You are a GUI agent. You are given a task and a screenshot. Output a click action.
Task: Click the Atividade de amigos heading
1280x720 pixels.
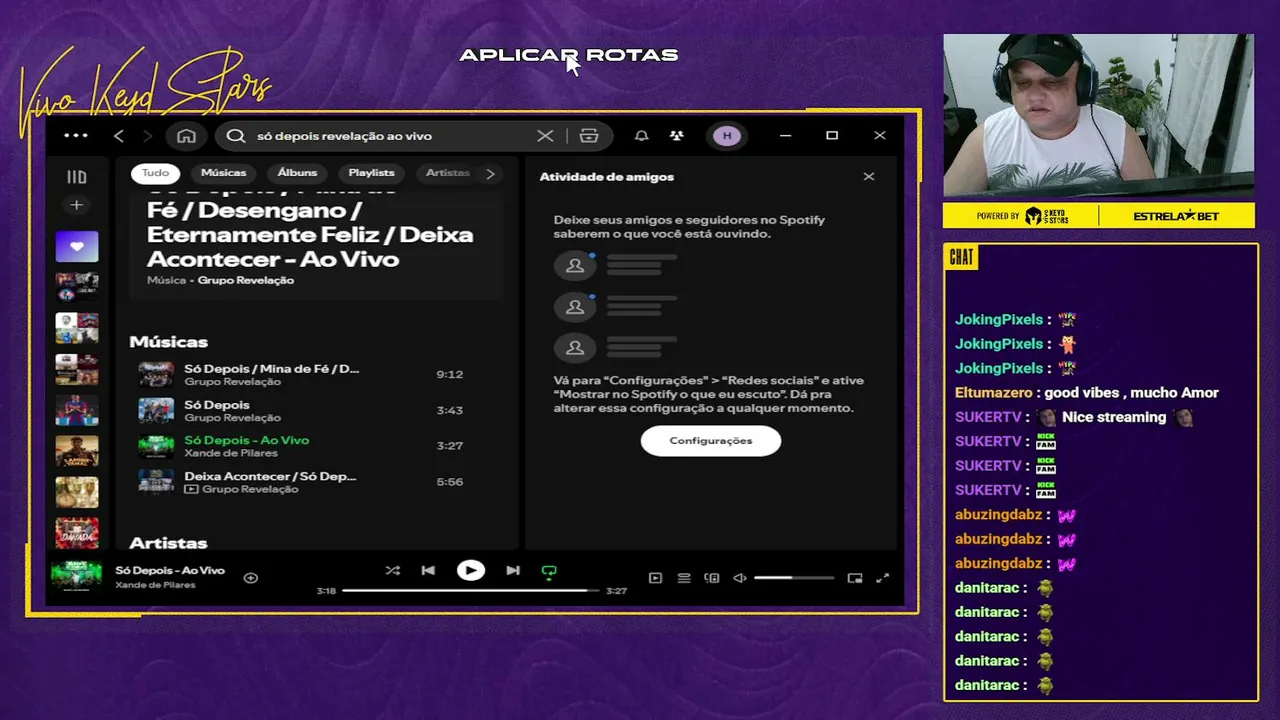click(x=607, y=177)
